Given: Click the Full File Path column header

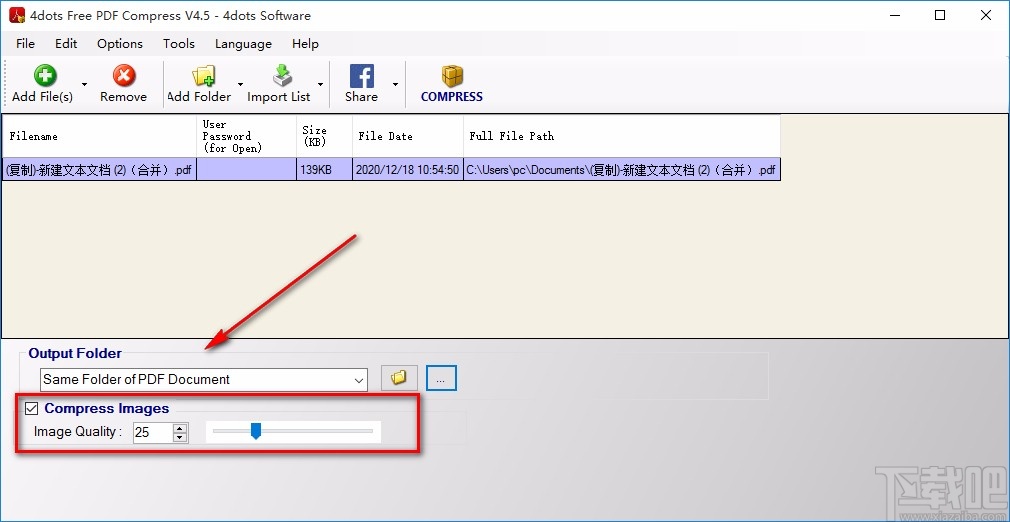Looking at the screenshot, I should pos(622,136).
